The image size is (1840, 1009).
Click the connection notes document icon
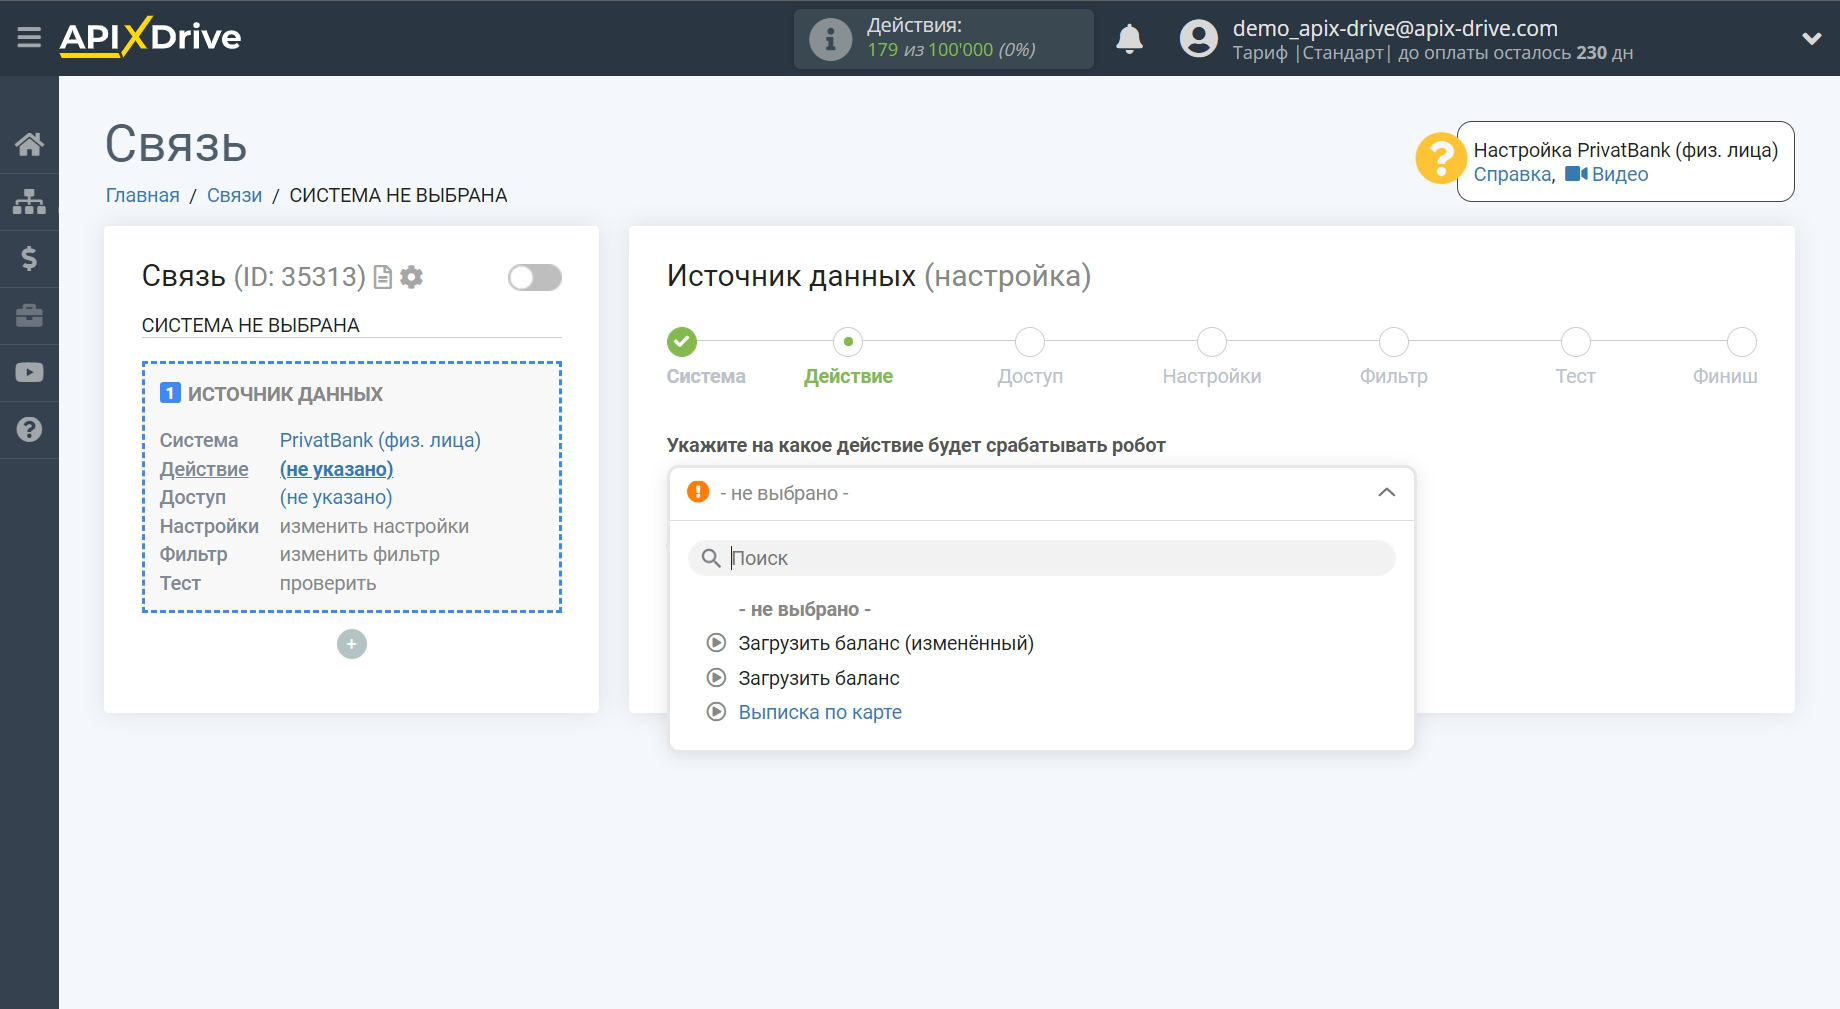coord(382,277)
